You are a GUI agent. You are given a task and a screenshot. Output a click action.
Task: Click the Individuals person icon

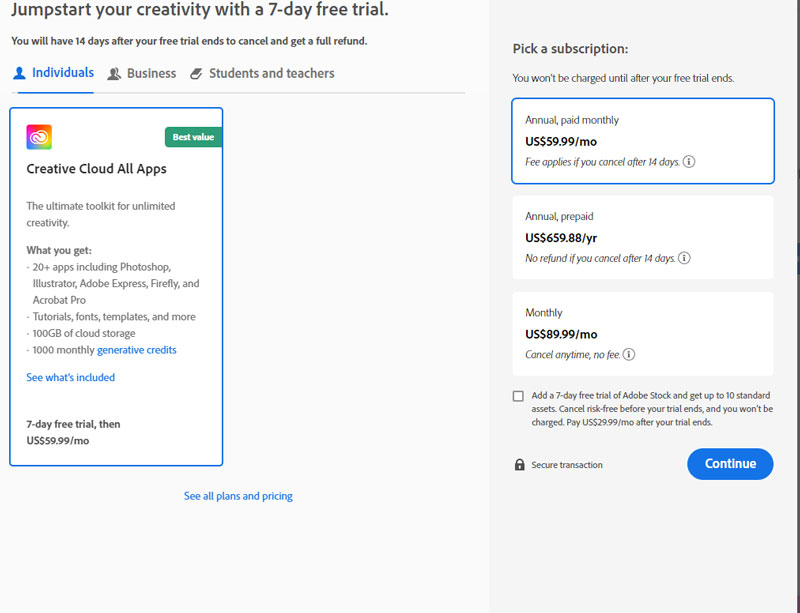19,73
